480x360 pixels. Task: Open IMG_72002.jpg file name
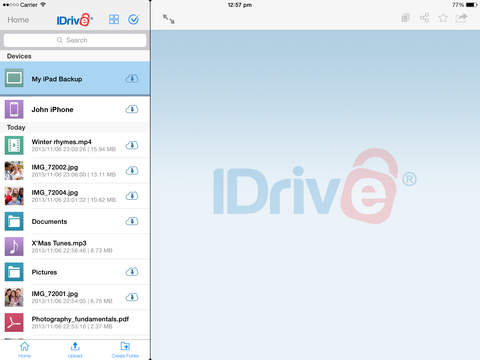tap(55, 167)
